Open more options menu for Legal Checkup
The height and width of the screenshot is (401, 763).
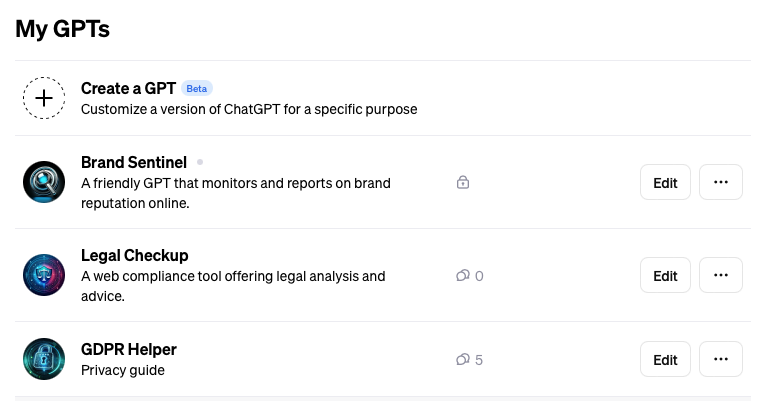[x=721, y=275]
